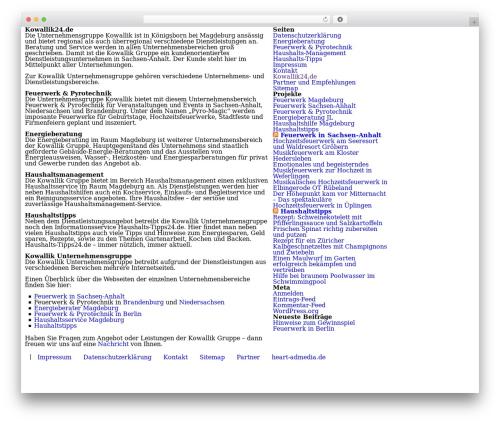Open Kontakt link in footer

[175, 357]
